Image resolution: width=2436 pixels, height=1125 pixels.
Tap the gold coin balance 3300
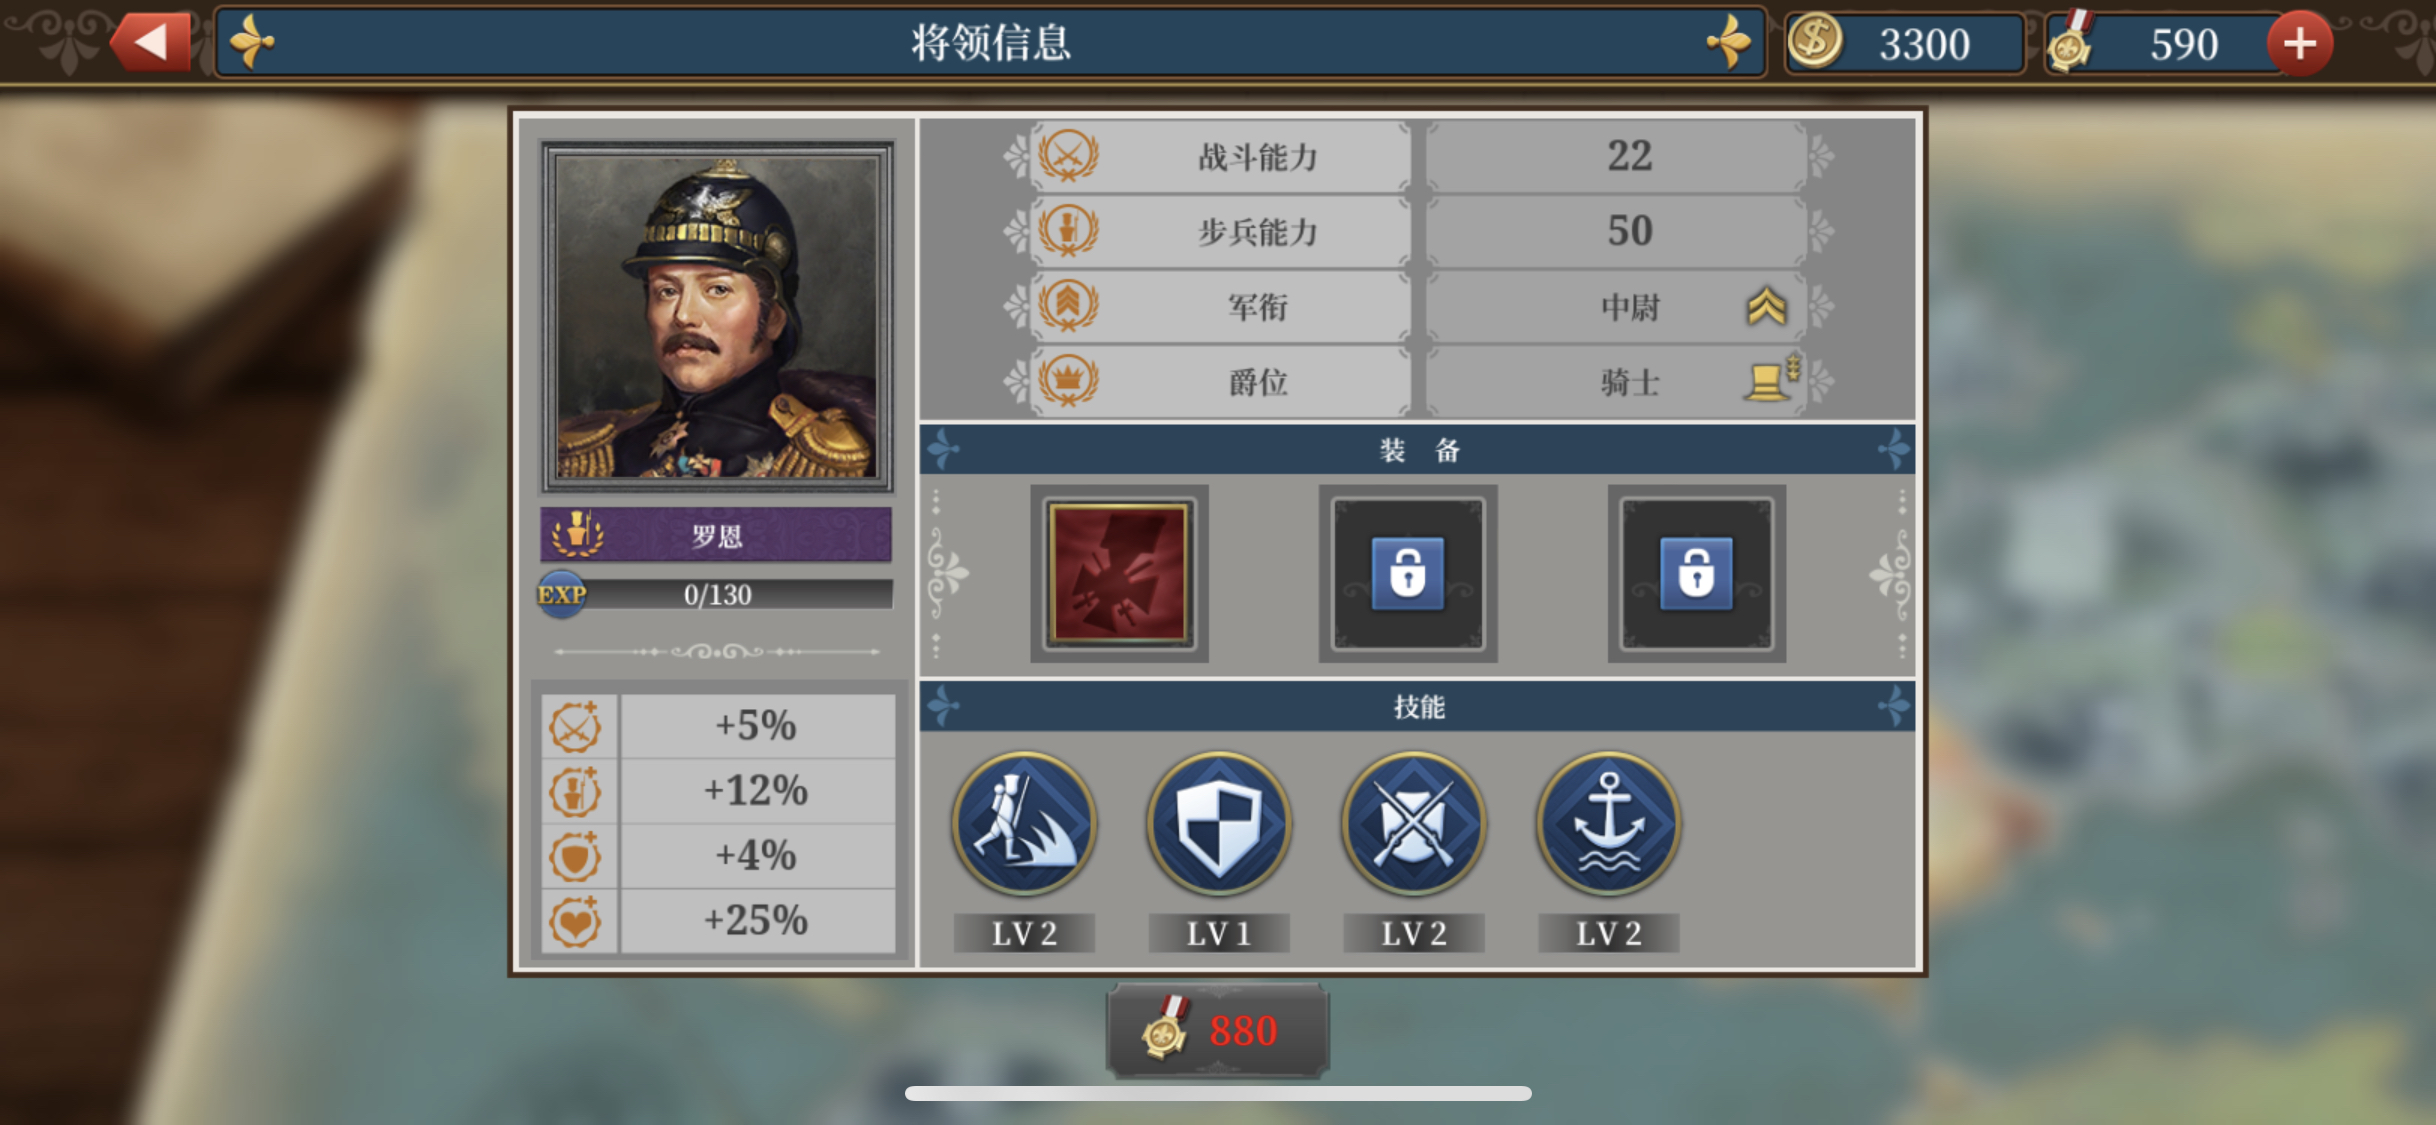(1904, 43)
